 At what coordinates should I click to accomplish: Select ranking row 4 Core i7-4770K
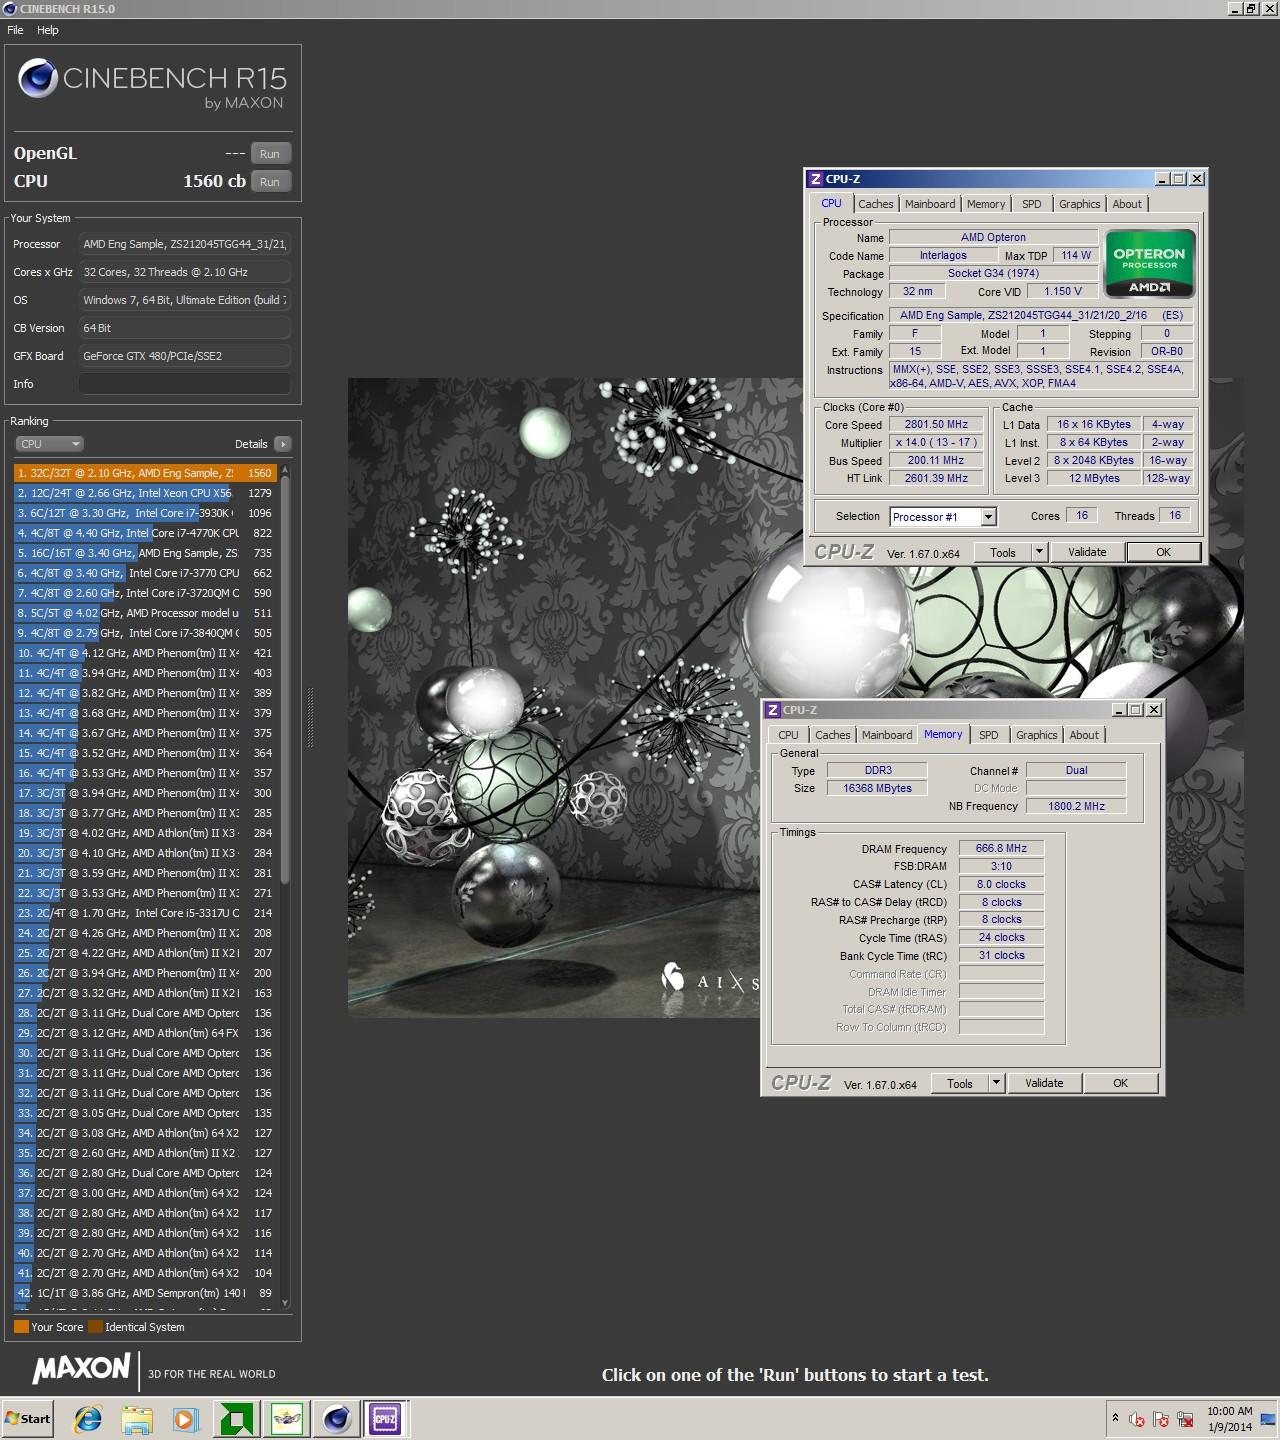(x=146, y=533)
